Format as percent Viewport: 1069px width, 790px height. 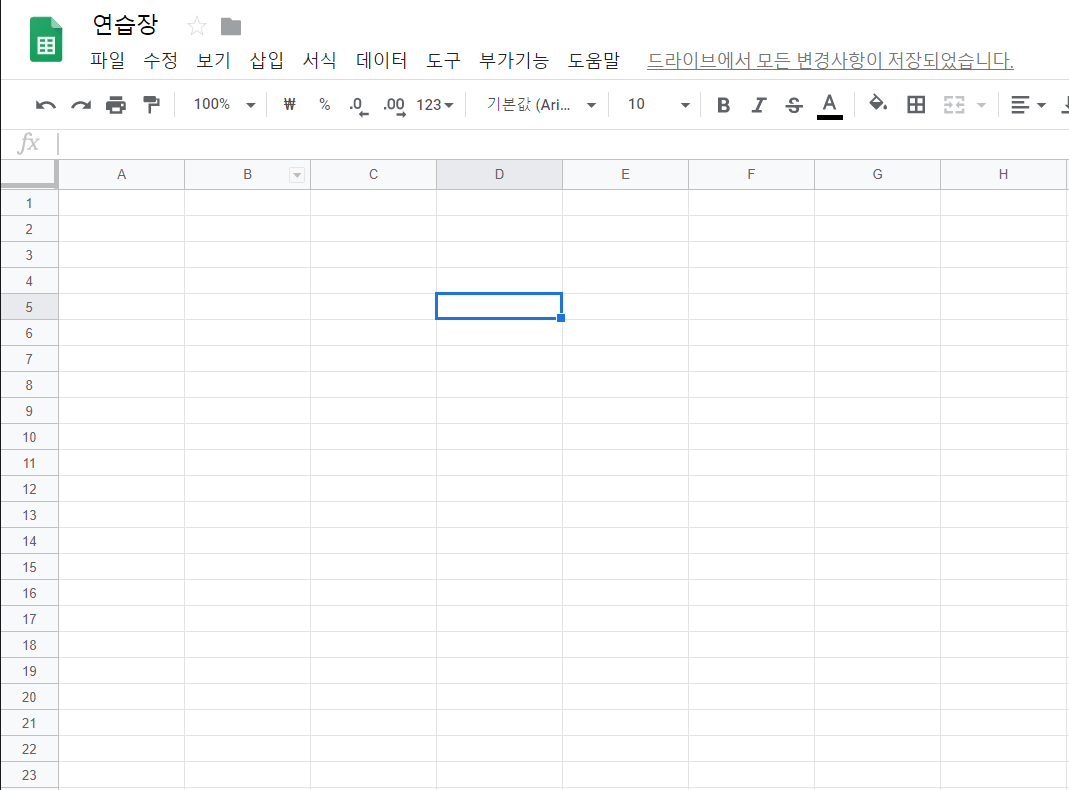(325, 105)
